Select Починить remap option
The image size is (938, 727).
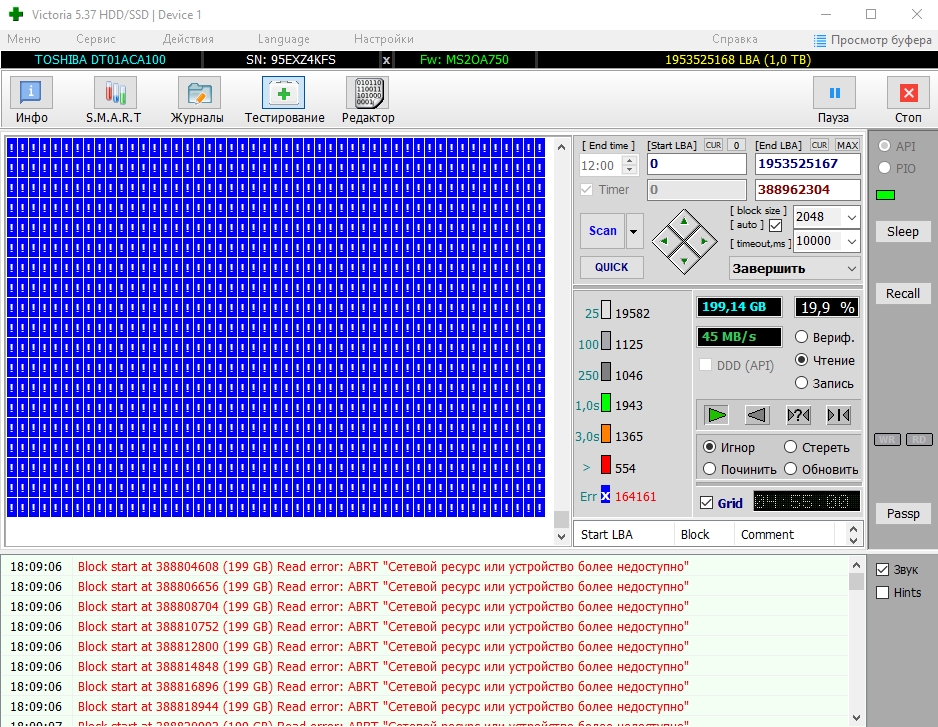coord(709,469)
